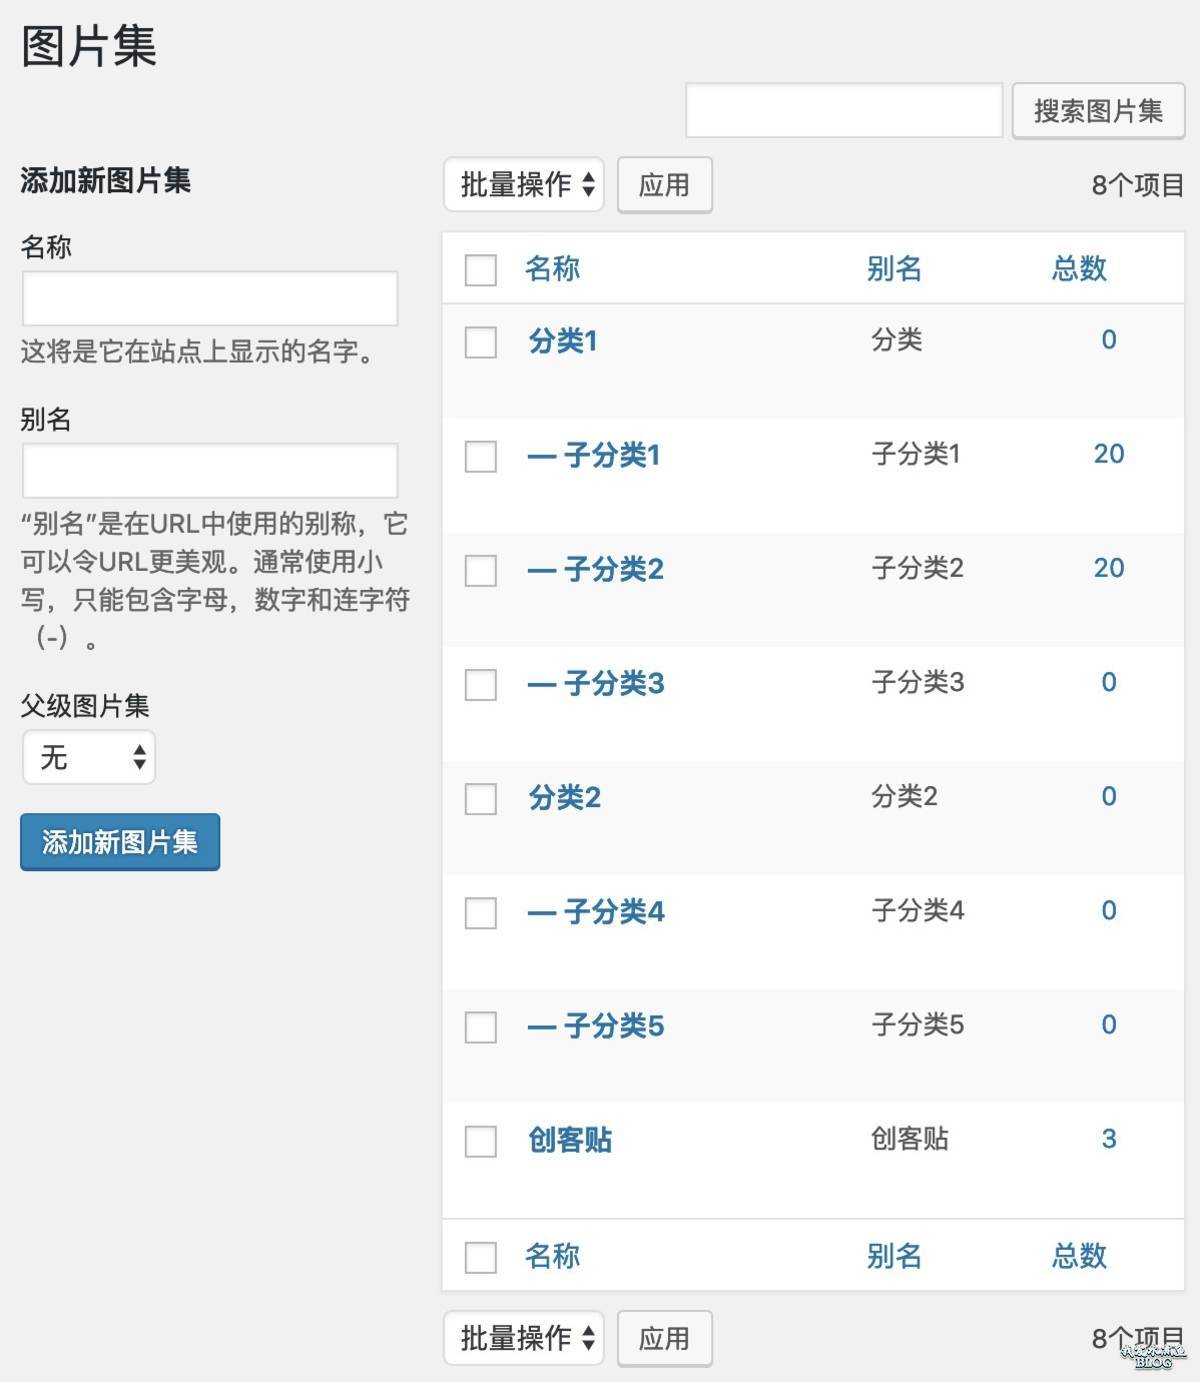Toggle the select-all checkbox in table header

pyautogui.click(x=481, y=270)
